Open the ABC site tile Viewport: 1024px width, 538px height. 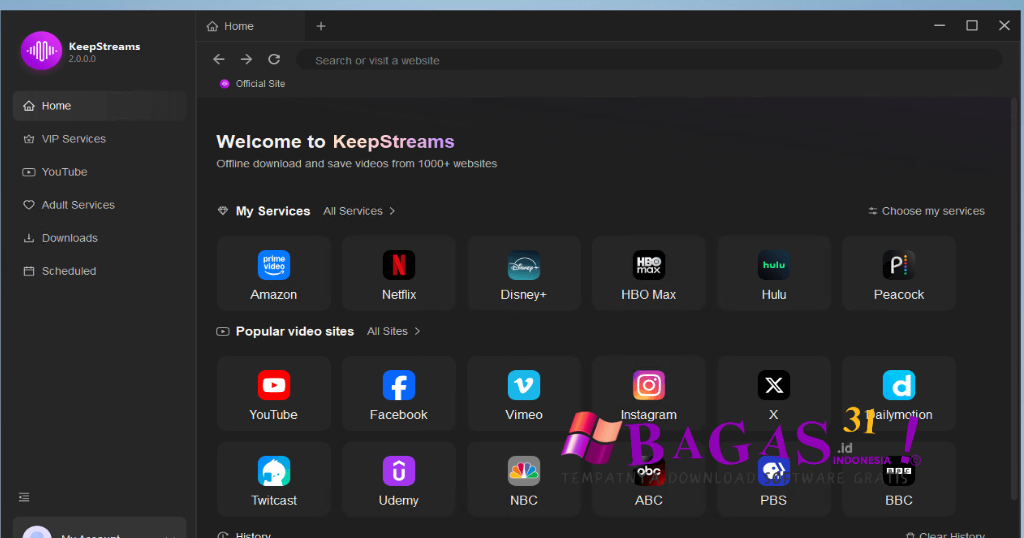[648, 479]
